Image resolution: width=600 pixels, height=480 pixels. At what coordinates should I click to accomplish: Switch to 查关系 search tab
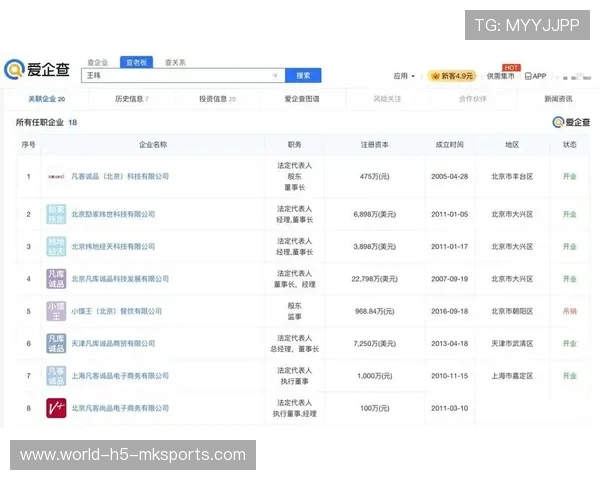coord(175,62)
